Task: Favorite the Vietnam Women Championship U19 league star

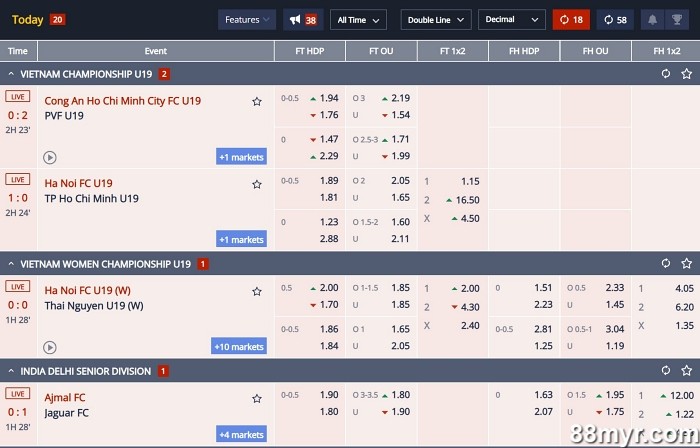Action: point(687,263)
